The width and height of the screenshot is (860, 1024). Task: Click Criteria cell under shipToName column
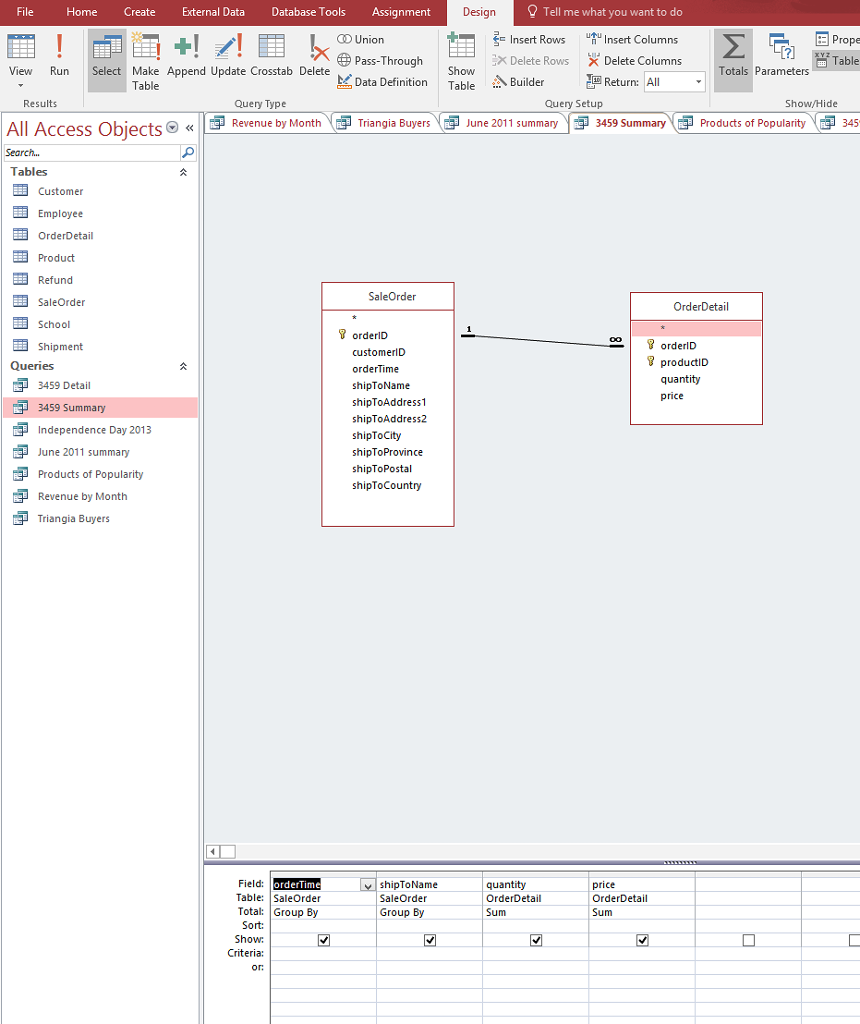click(430, 953)
